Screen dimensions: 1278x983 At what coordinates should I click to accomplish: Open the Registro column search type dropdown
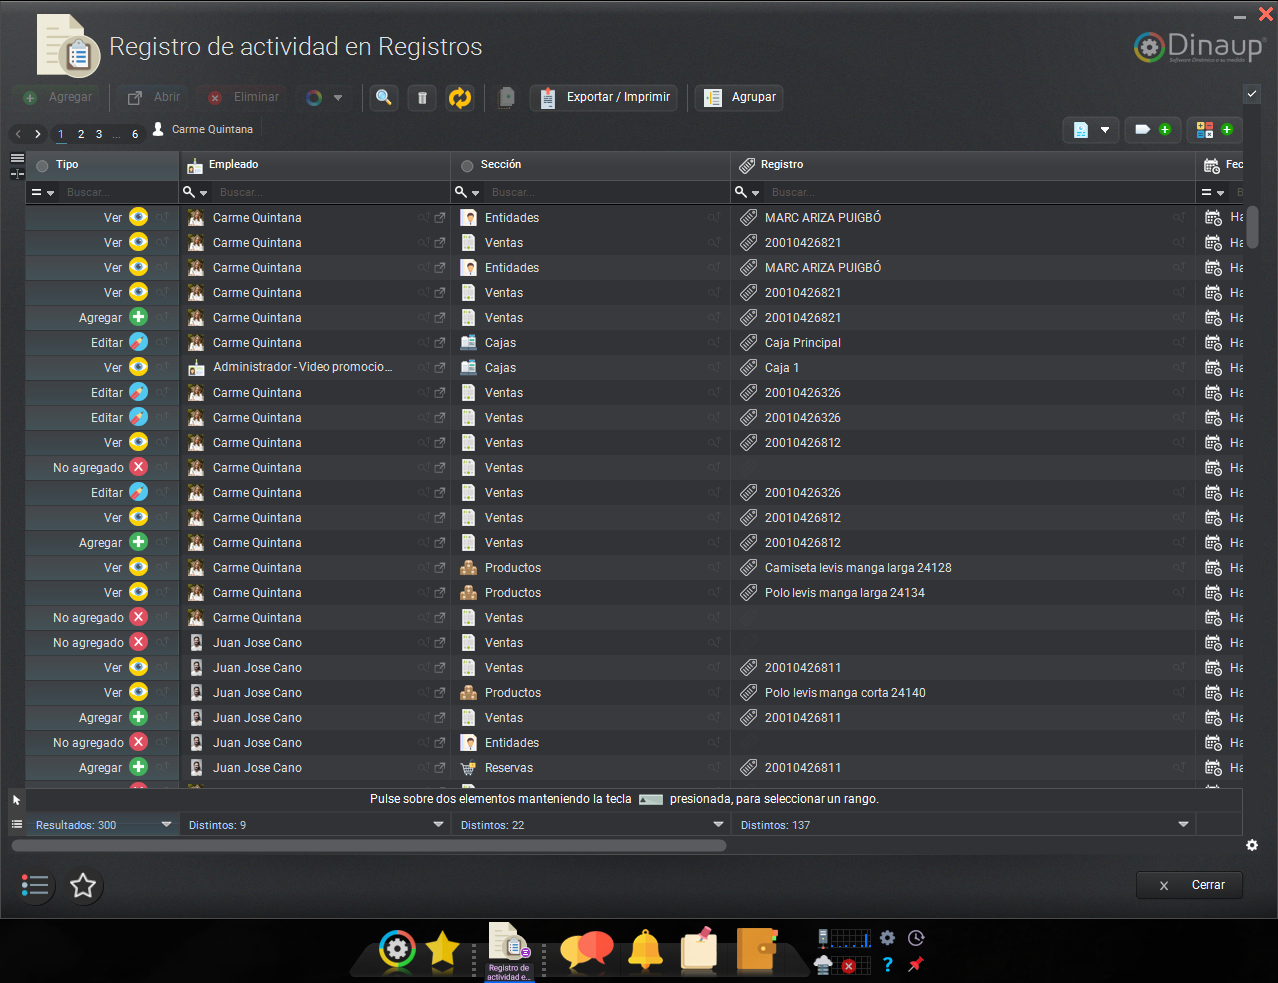tap(747, 192)
